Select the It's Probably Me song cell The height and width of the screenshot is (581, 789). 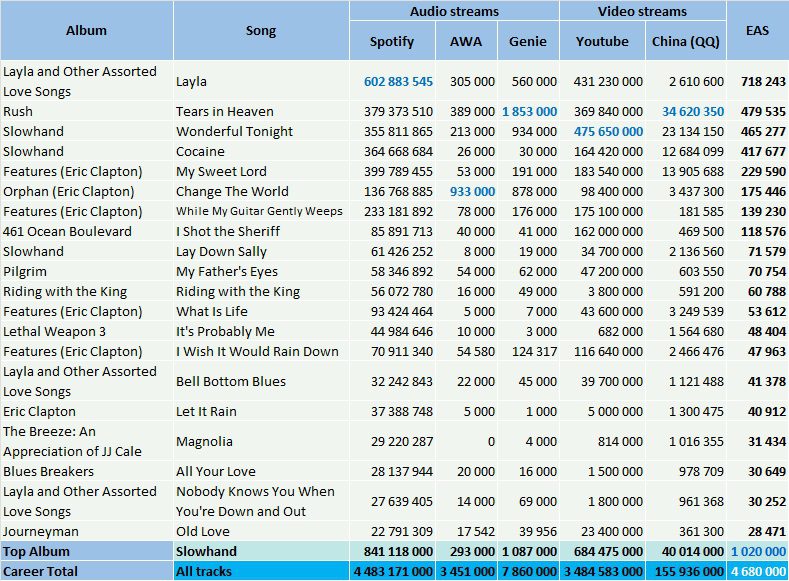(261, 331)
